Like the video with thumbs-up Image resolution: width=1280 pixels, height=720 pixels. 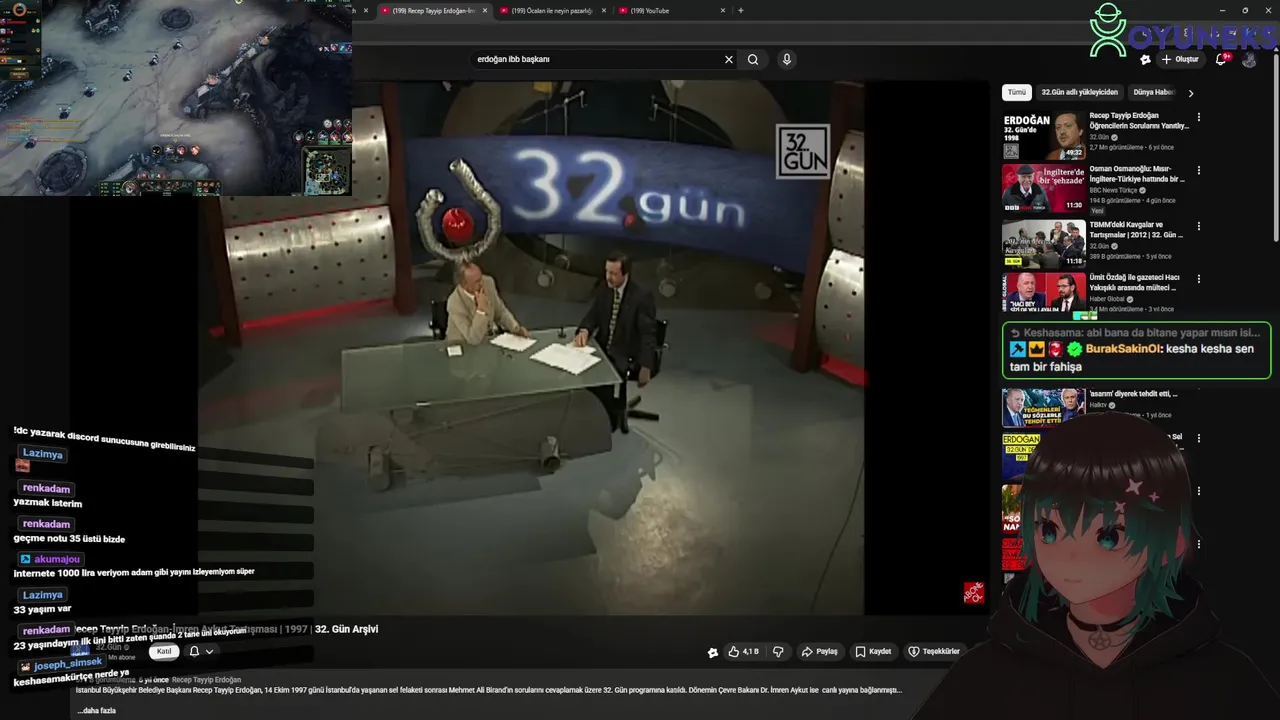tap(743, 651)
